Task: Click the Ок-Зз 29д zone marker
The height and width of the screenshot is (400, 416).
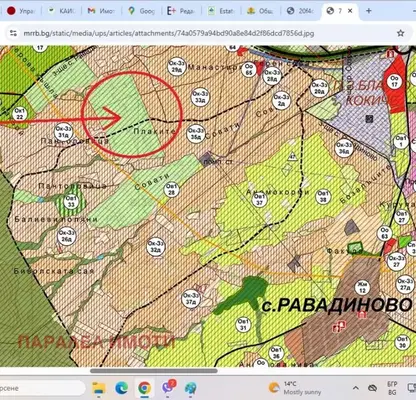Action: pyautogui.click(x=177, y=67)
